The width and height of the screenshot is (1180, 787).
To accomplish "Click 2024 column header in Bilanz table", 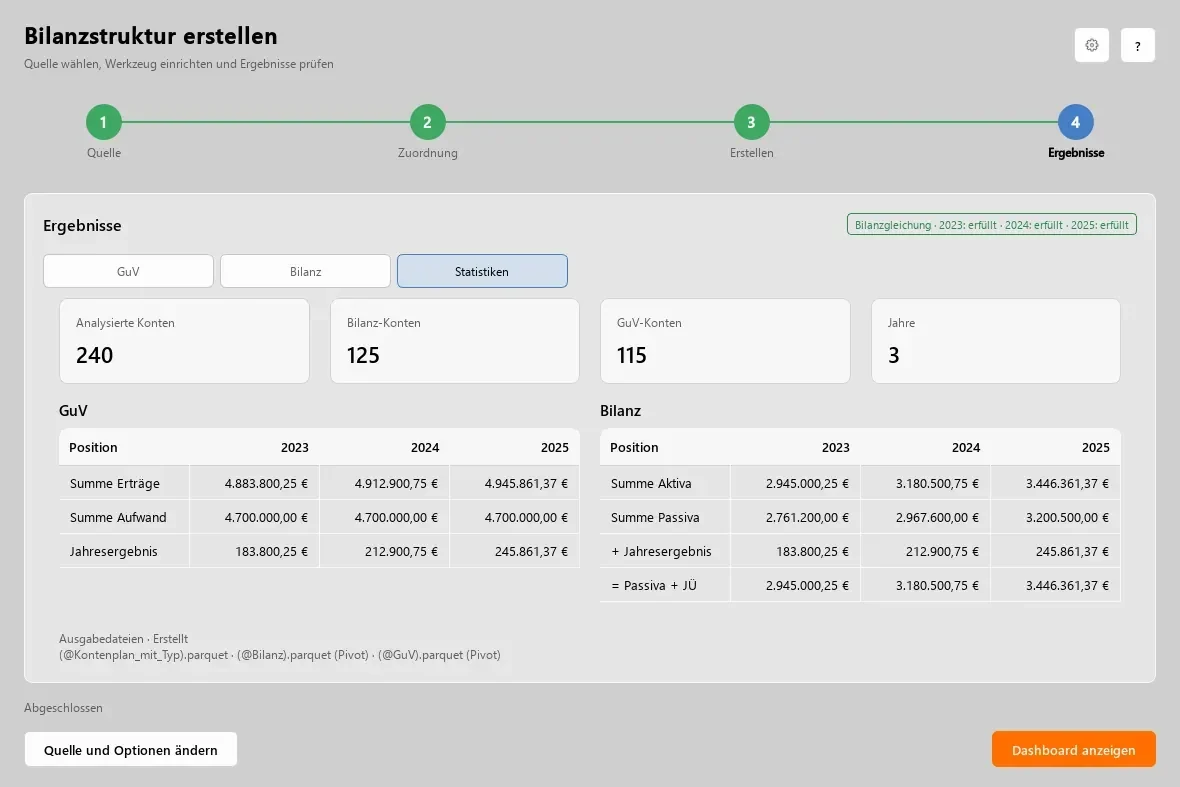I will click(x=966, y=447).
